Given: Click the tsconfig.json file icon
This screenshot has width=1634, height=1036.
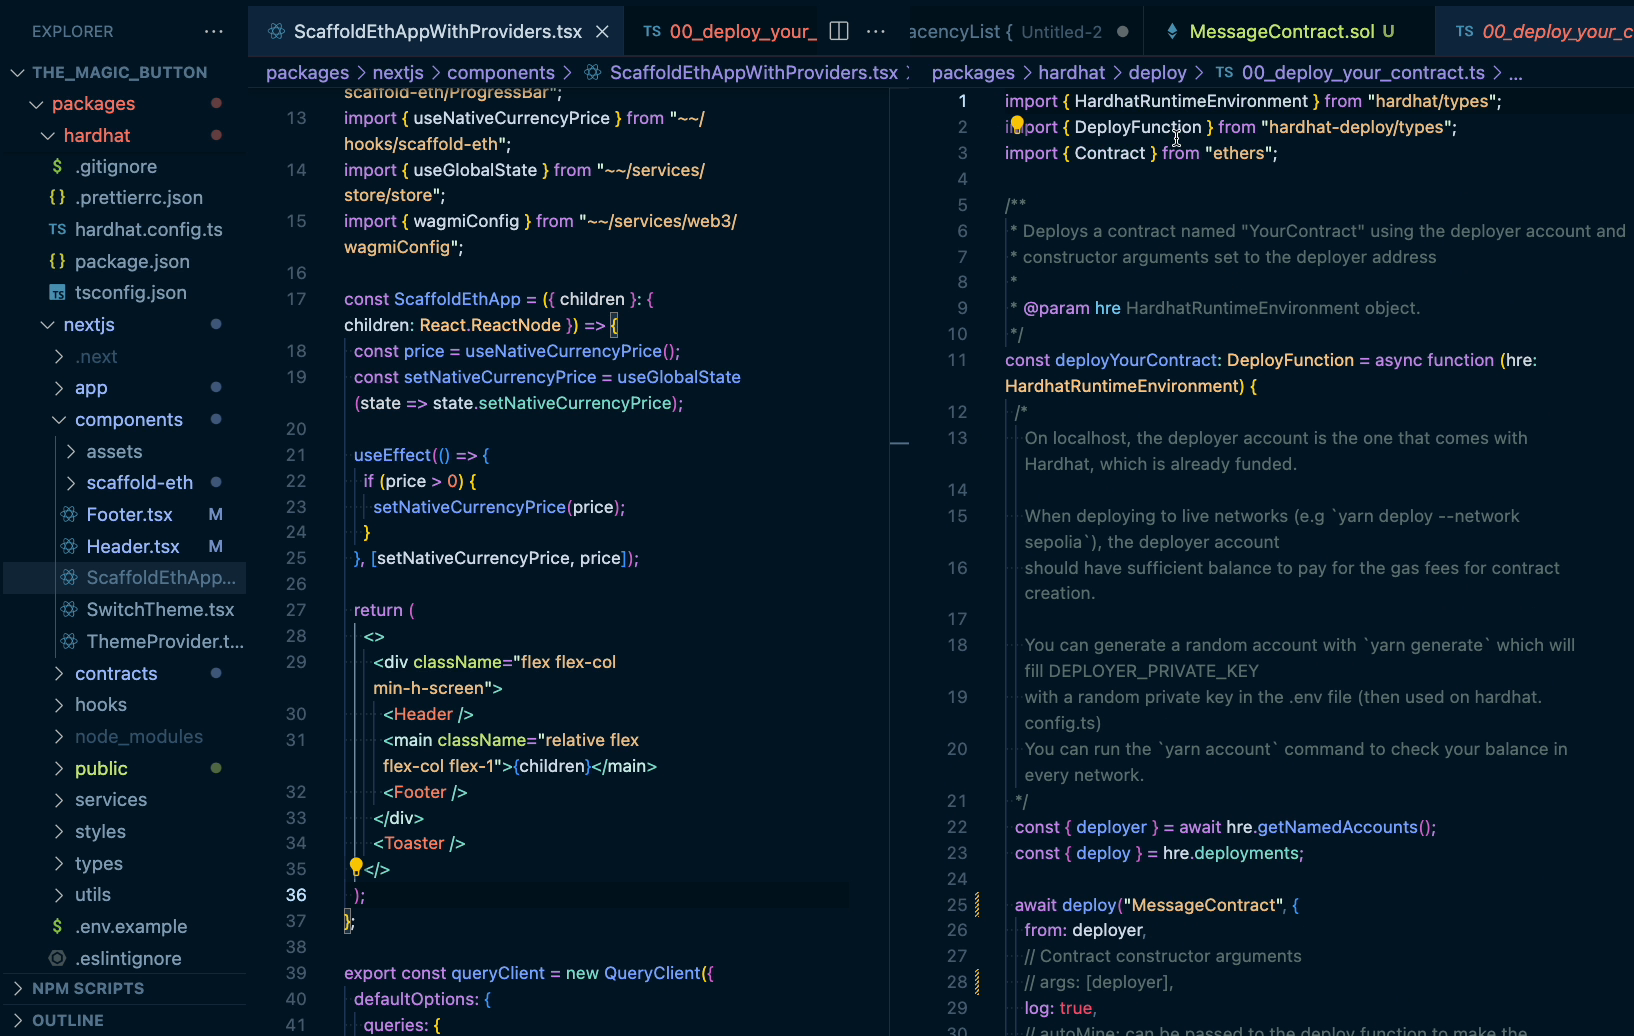Looking at the screenshot, I should 57,293.
